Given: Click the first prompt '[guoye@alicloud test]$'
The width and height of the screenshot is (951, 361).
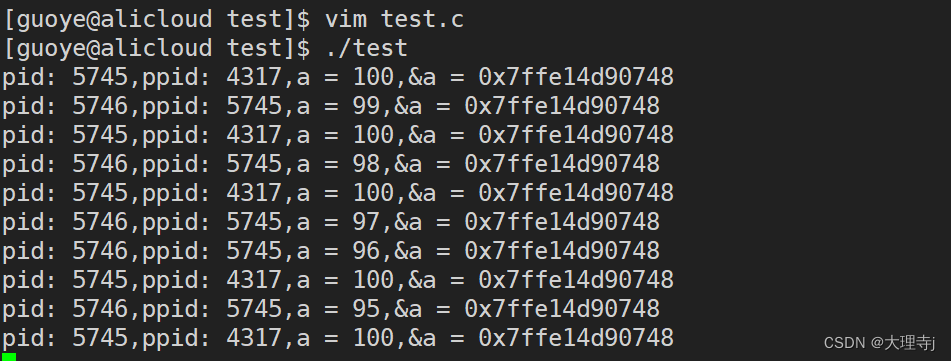Looking at the screenshot, I should click(156, 19).
